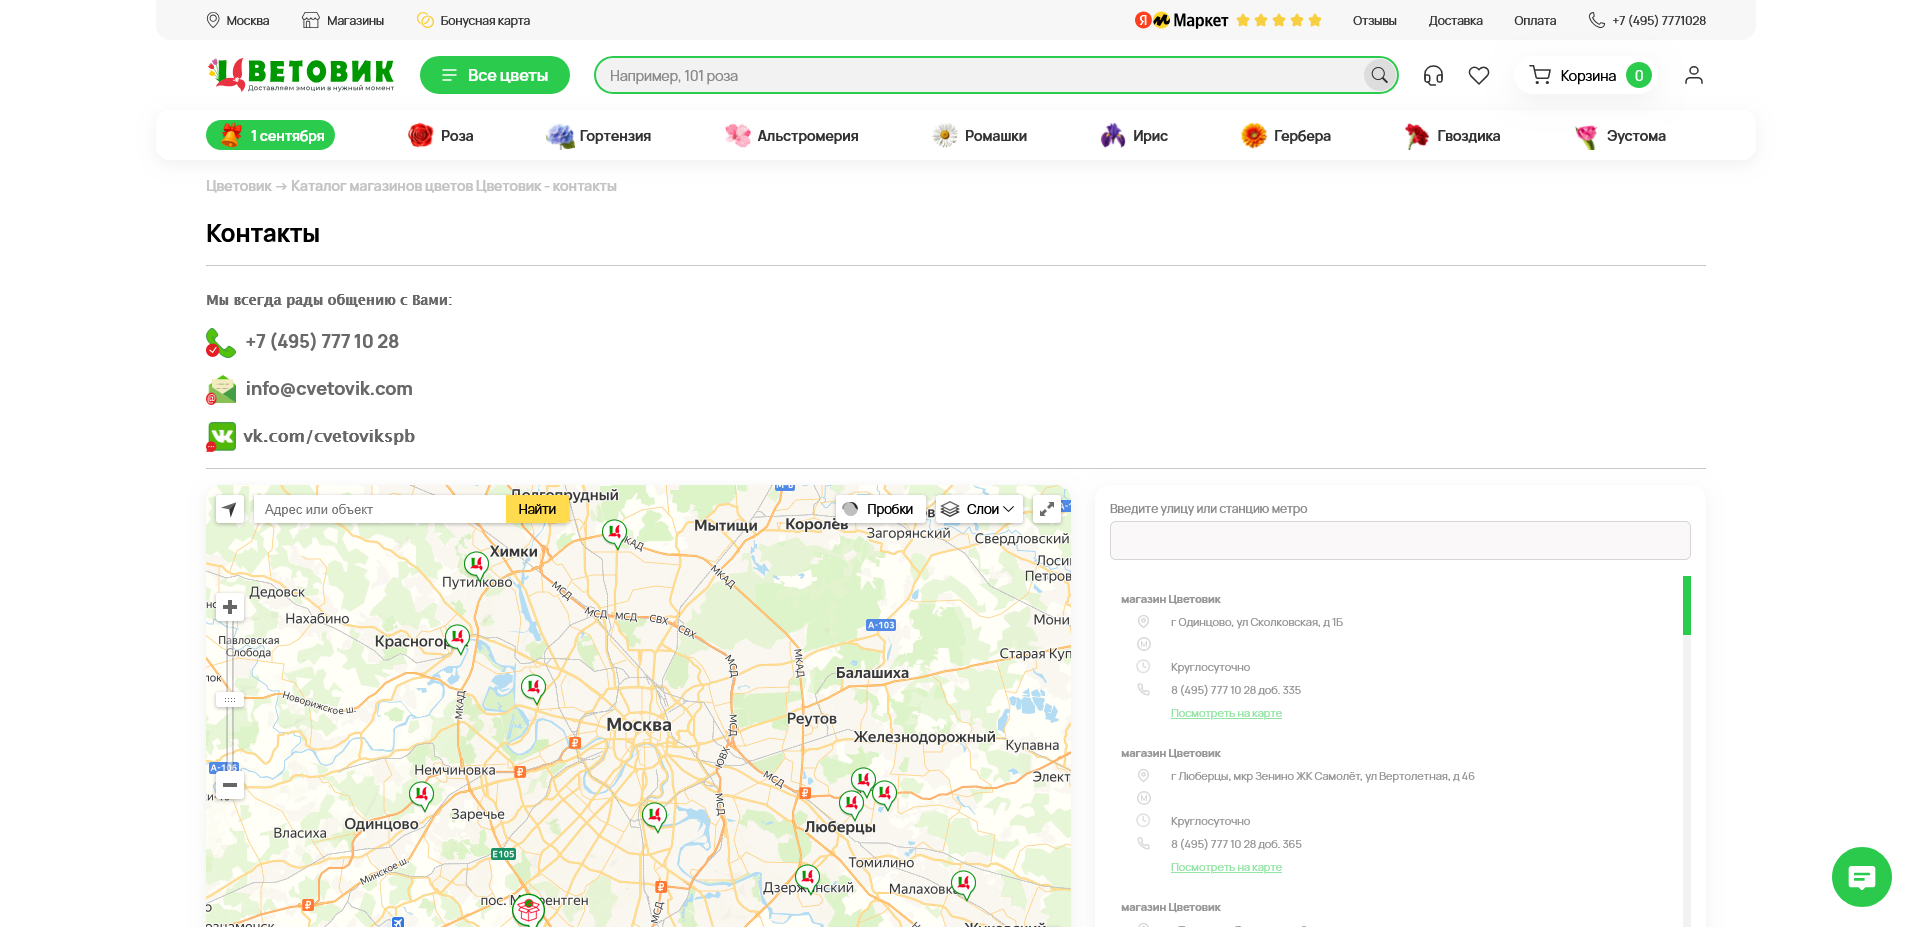Select the Гортензия category
Image resolution: width=1912 pixels, height=927 pixels.
599,136
